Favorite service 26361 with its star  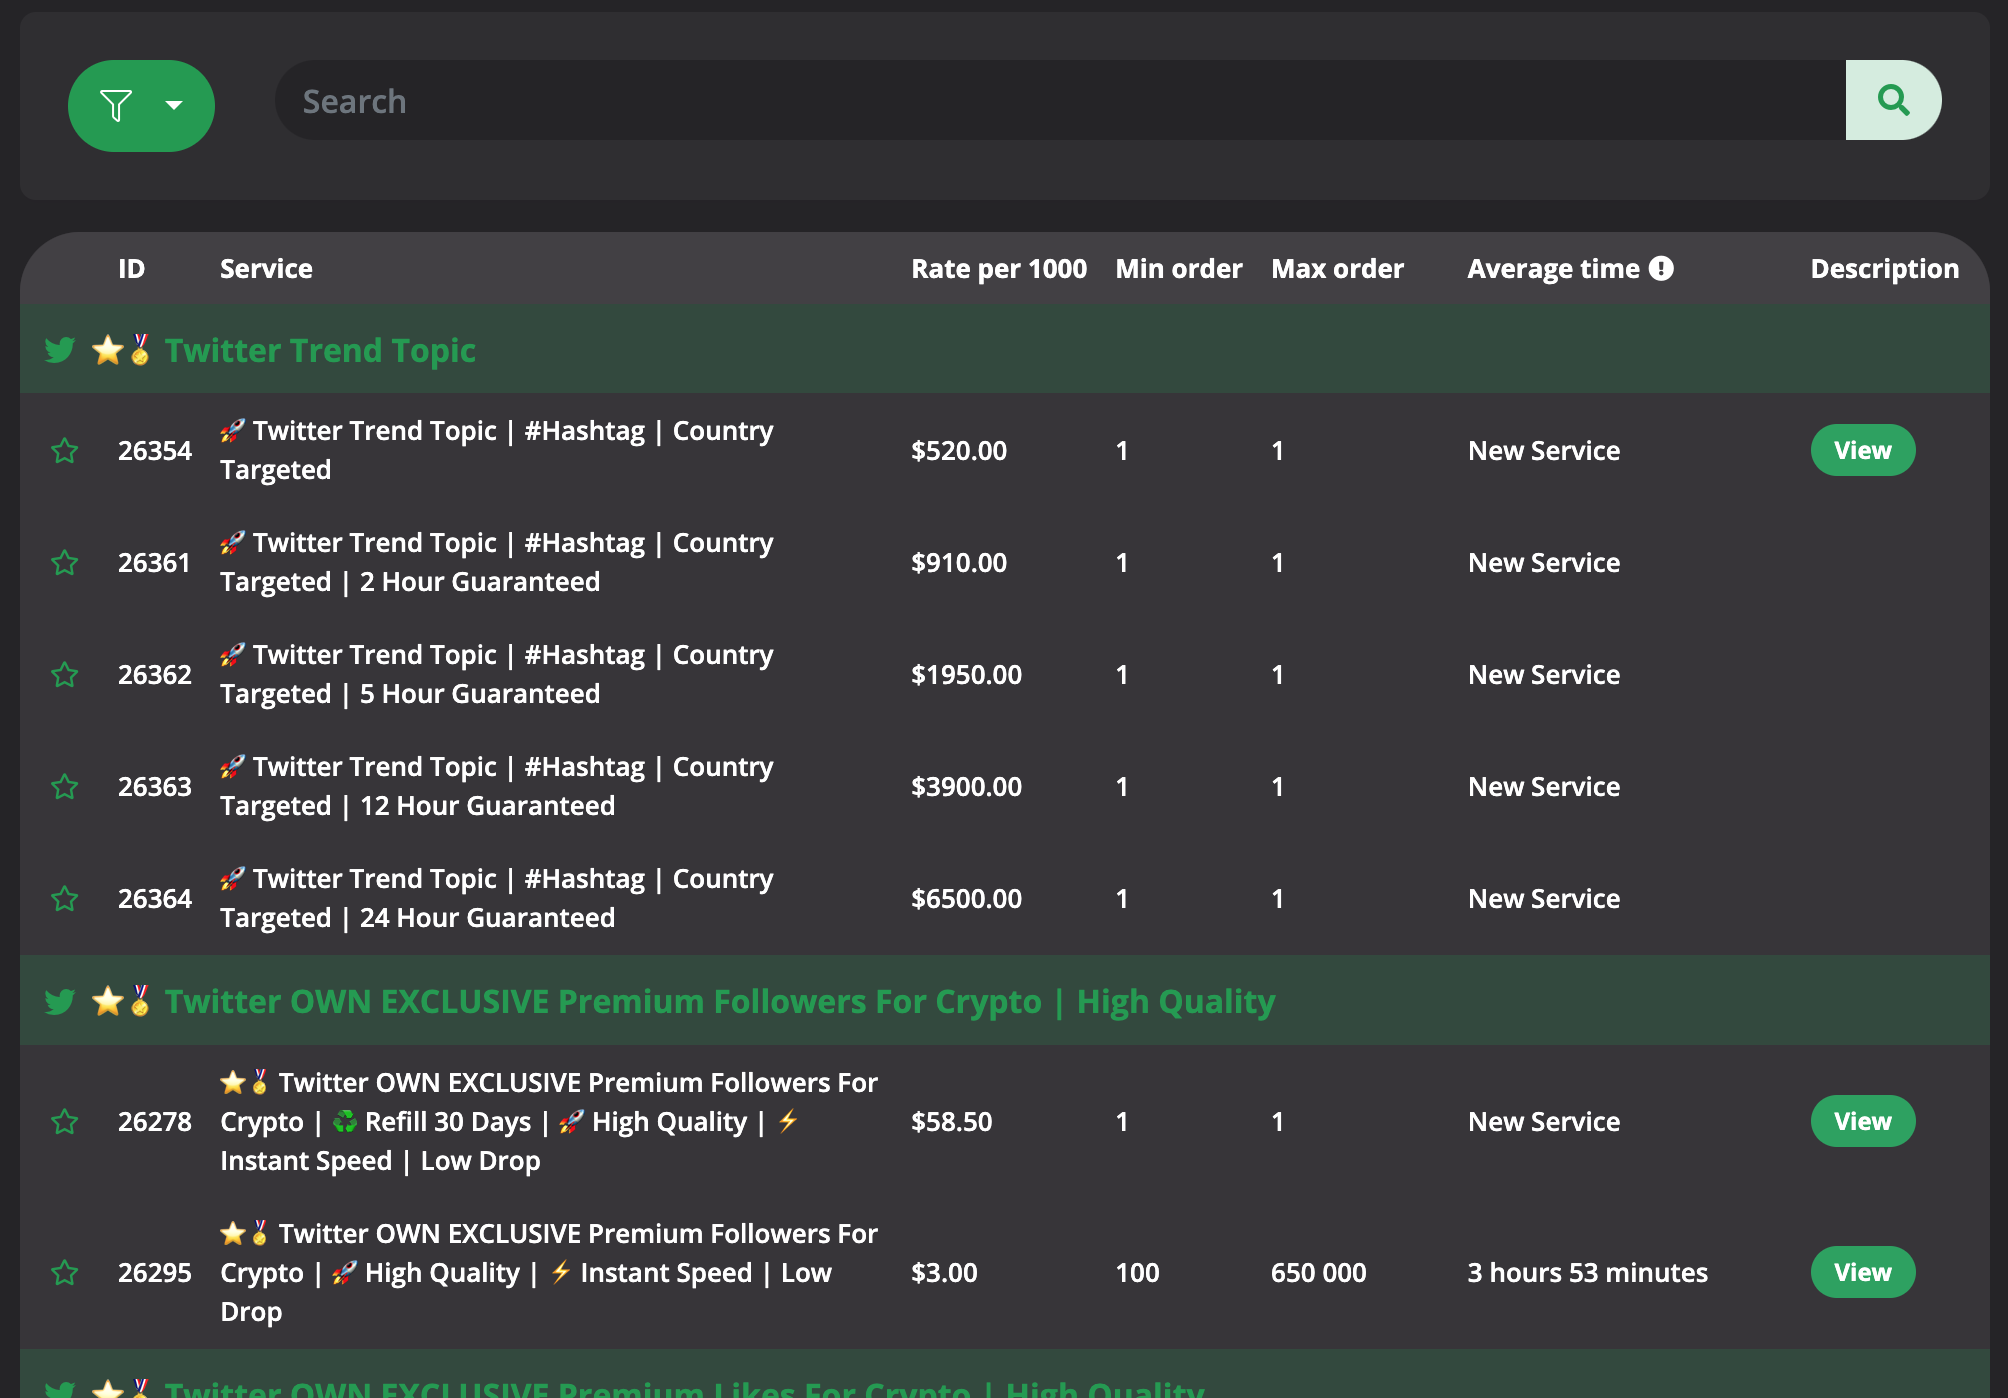coord(65,563)
